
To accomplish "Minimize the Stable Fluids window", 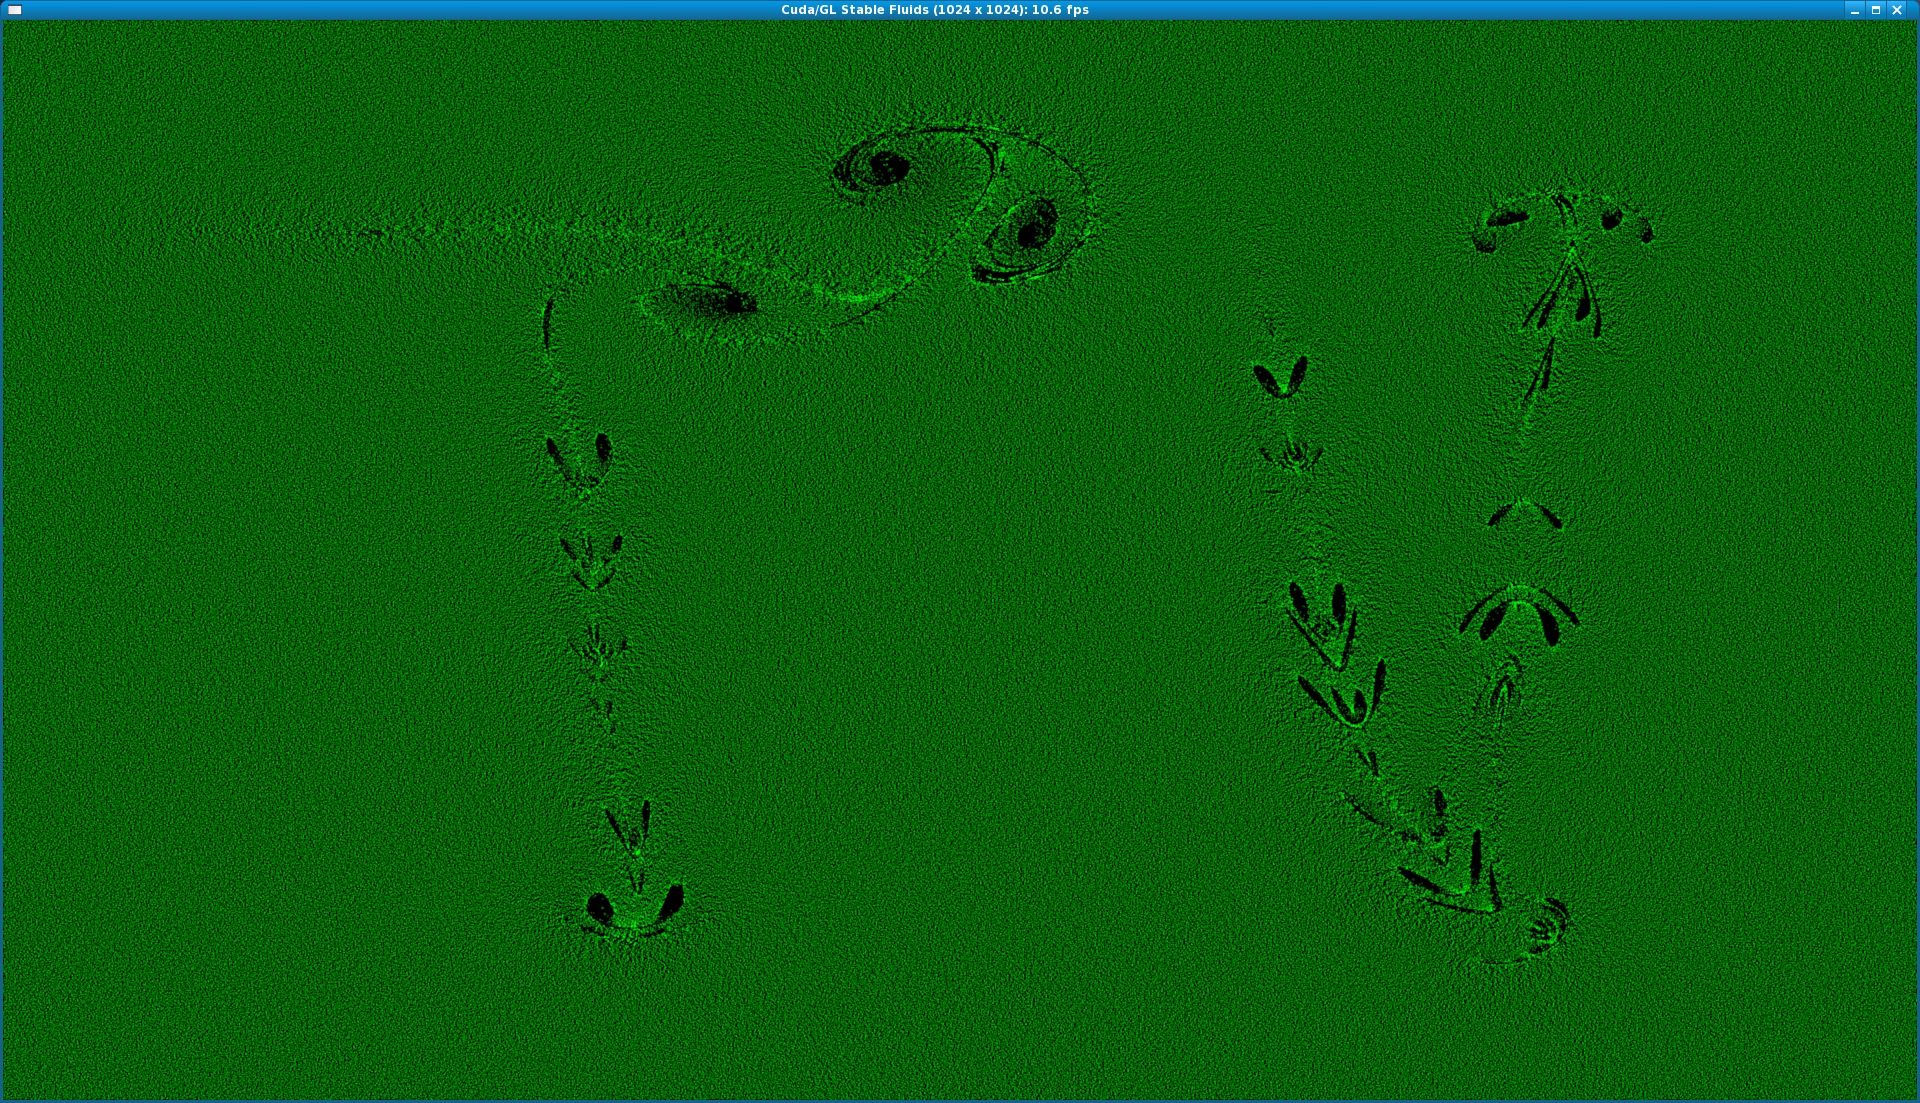I will click(1855, 10).
